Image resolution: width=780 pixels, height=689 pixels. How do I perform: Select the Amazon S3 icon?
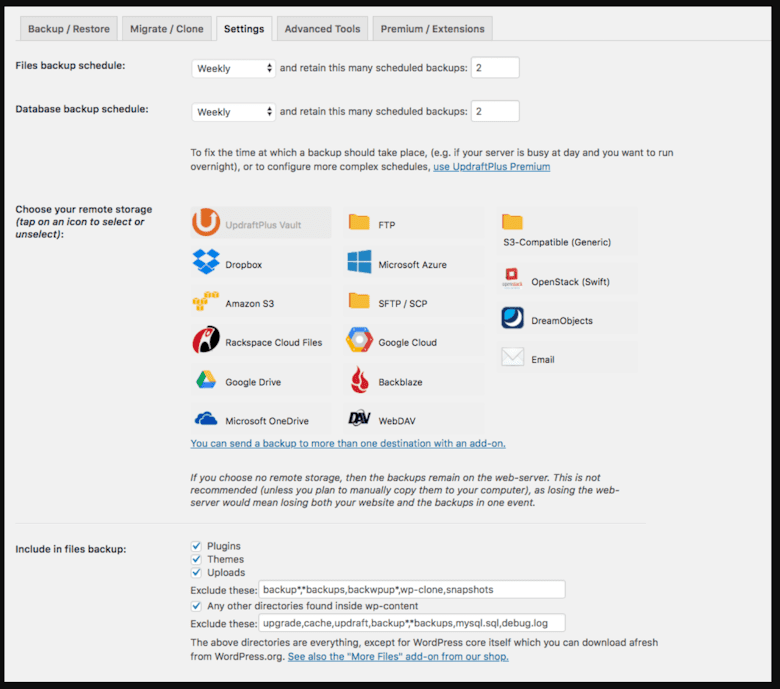(x=206, y=301)
